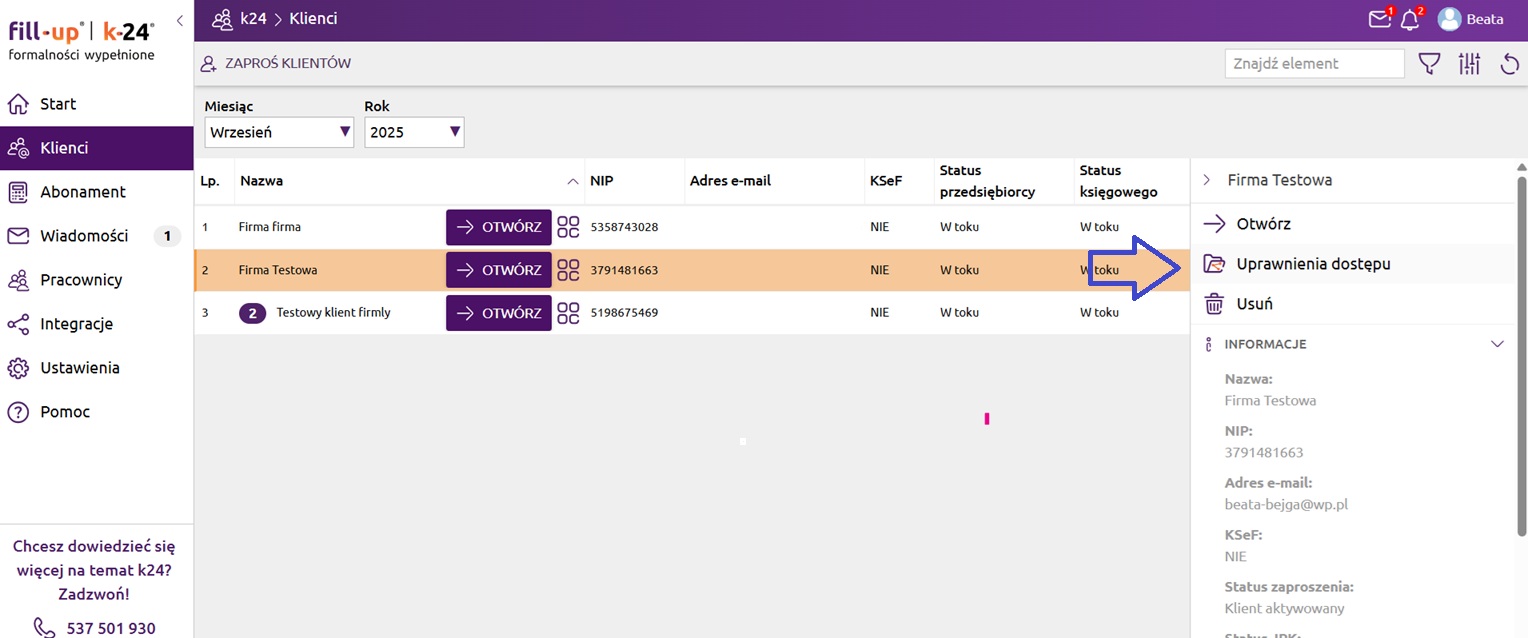Open Beata user profile avatar

[1449, 19]
